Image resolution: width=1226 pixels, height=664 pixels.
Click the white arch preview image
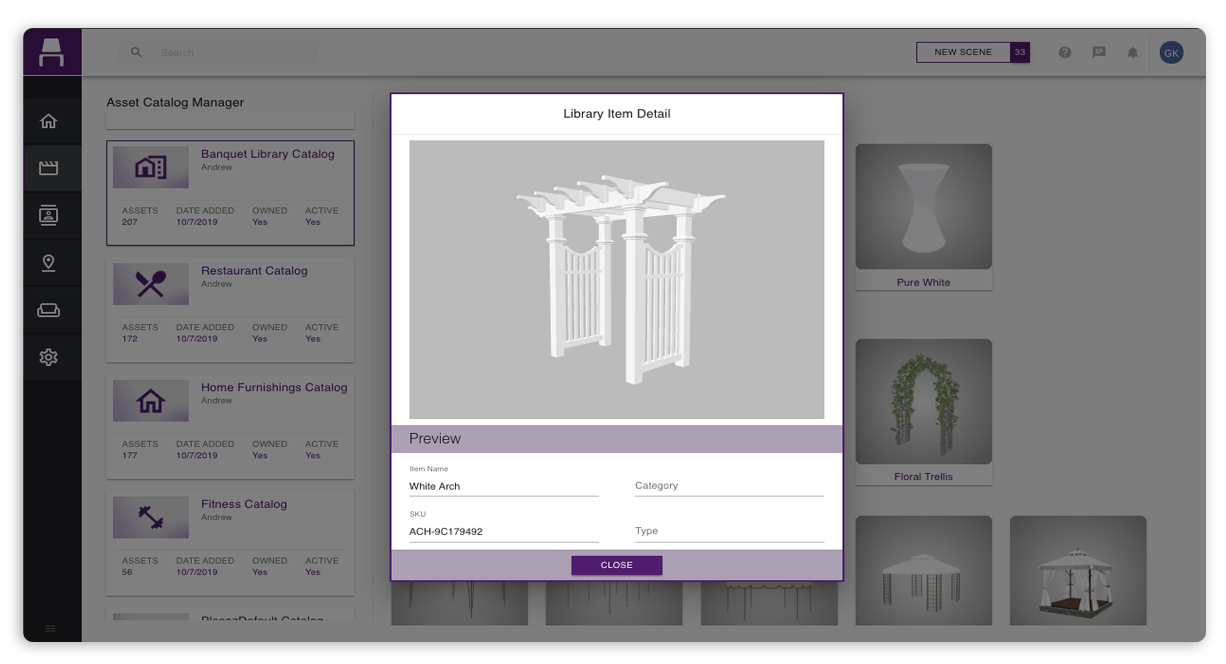[x=617, y=279]
